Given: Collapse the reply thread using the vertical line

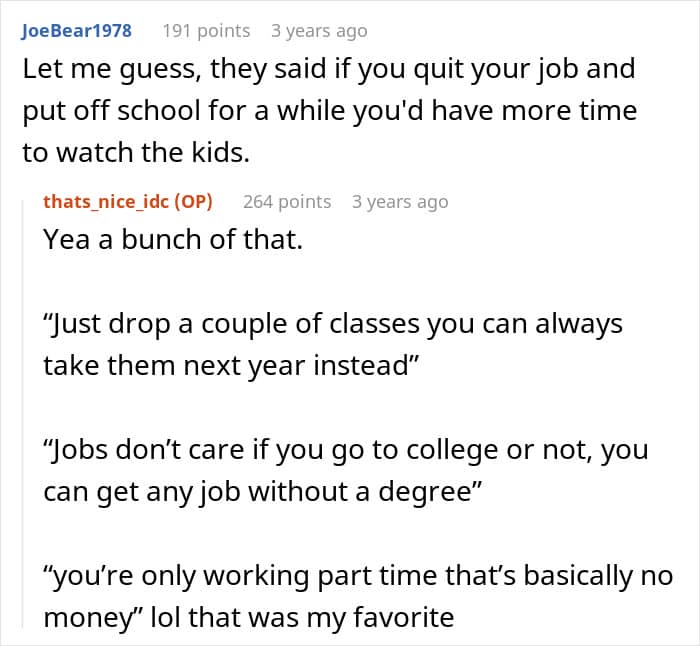Looking at the screenshot, I should (x=23, y=413).
